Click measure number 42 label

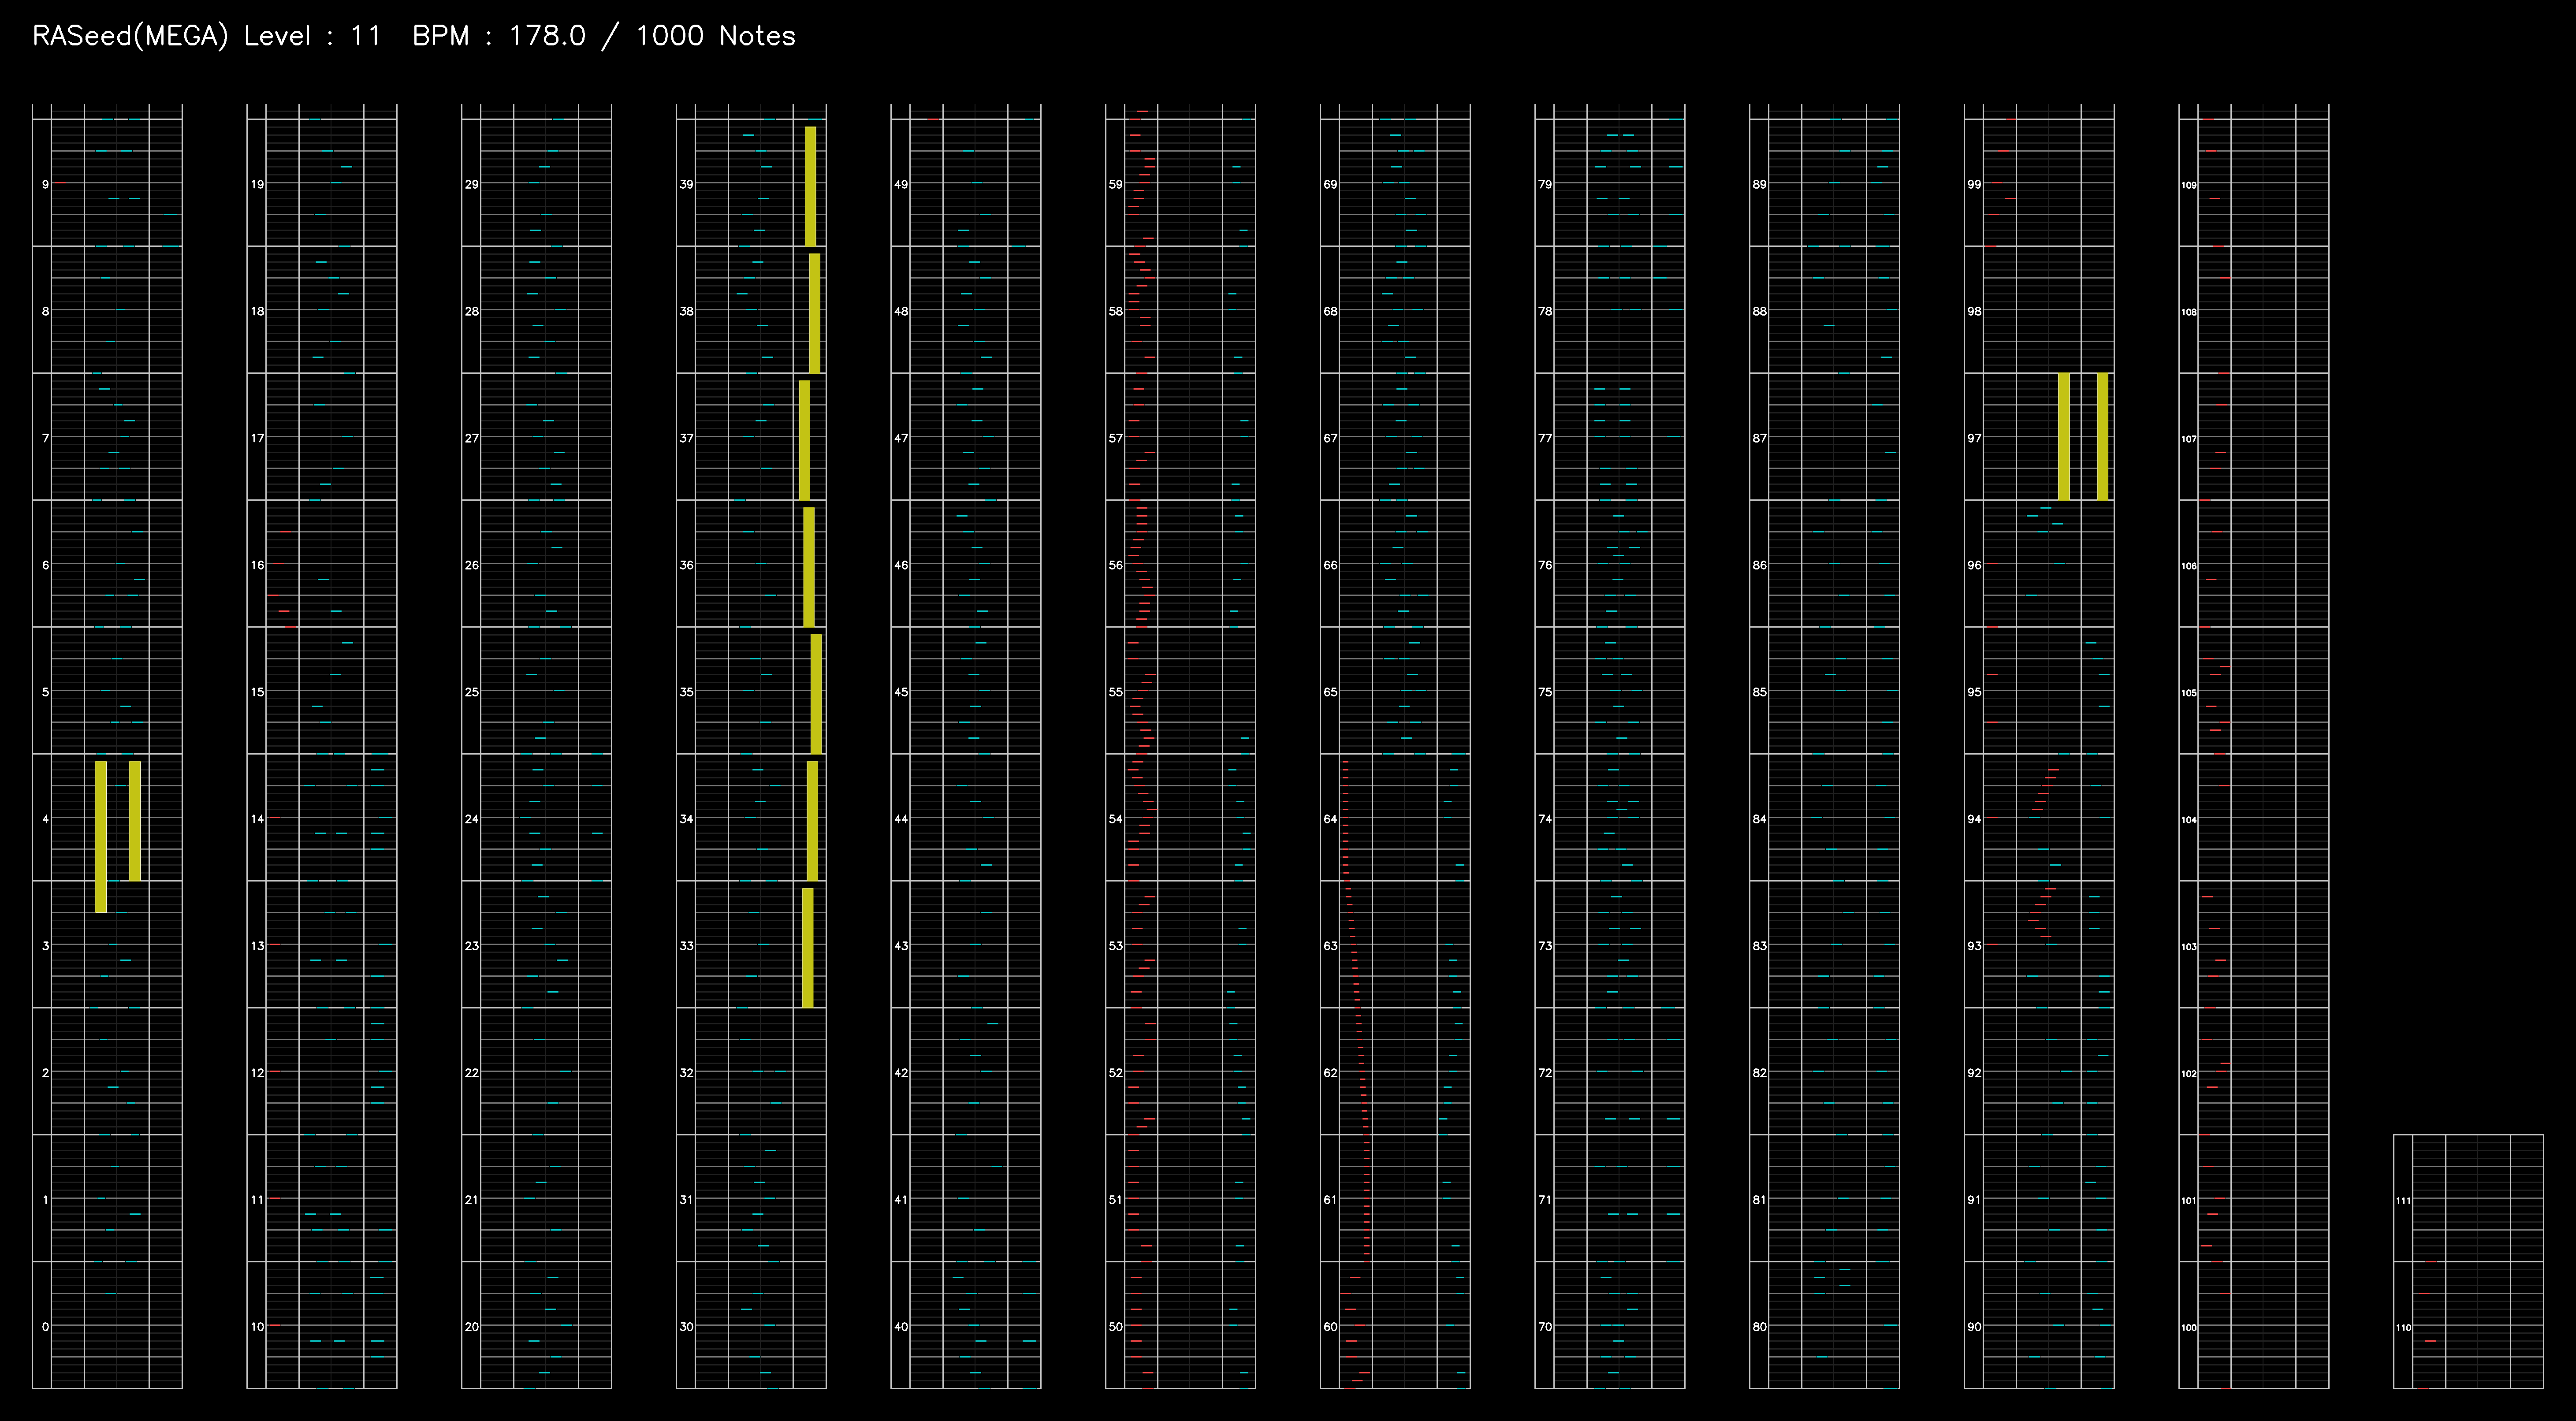click(901, 1073)
